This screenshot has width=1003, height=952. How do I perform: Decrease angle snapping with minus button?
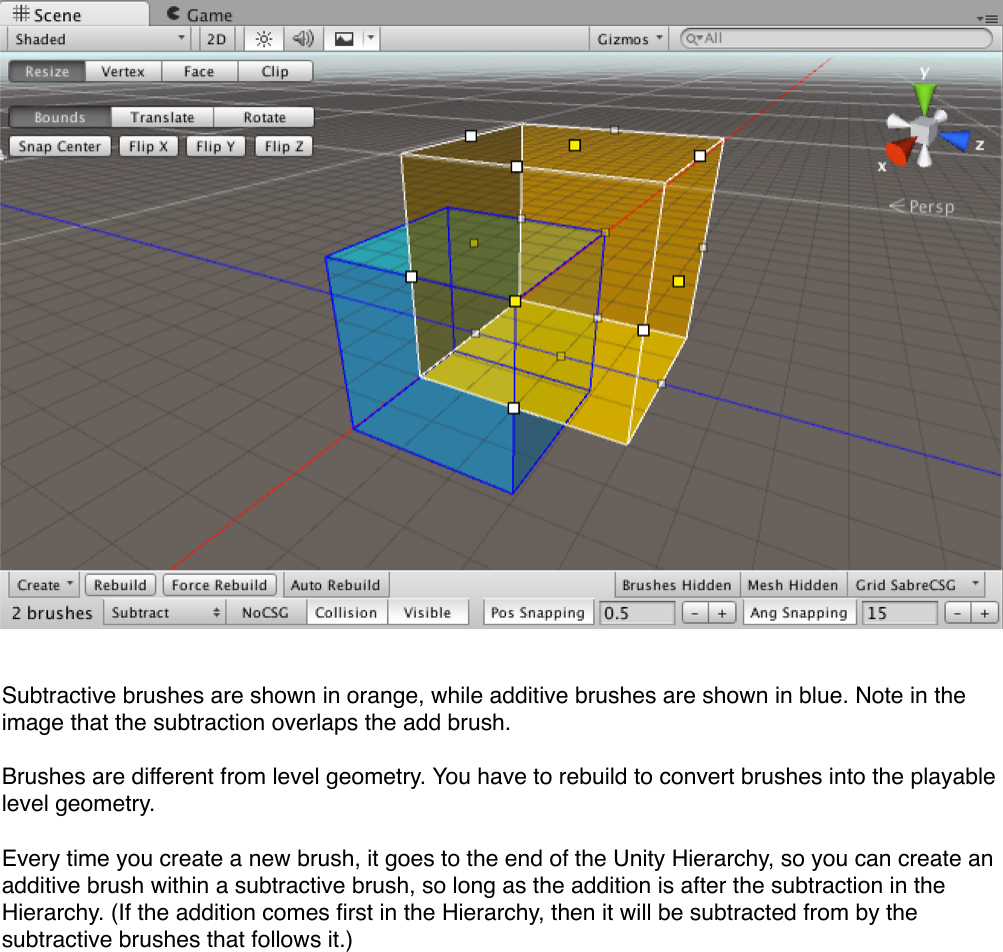click(x=958, y=613)
